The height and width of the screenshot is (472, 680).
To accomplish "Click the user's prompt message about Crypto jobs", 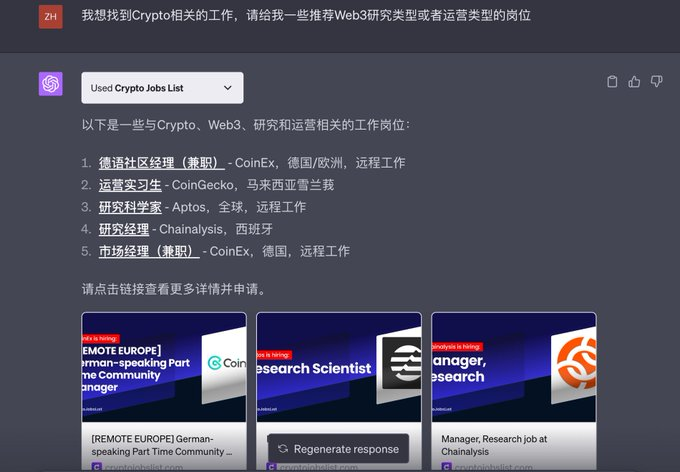I will point(305,16).
